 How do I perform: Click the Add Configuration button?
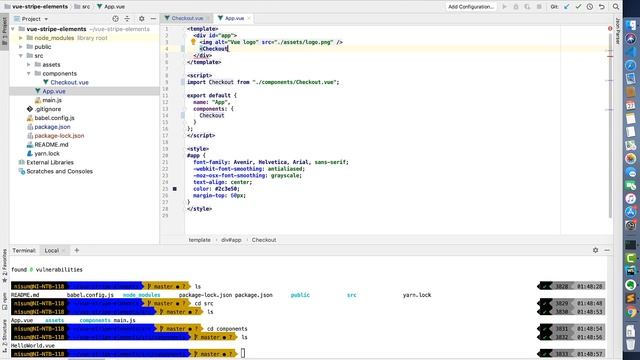point(471,7)
